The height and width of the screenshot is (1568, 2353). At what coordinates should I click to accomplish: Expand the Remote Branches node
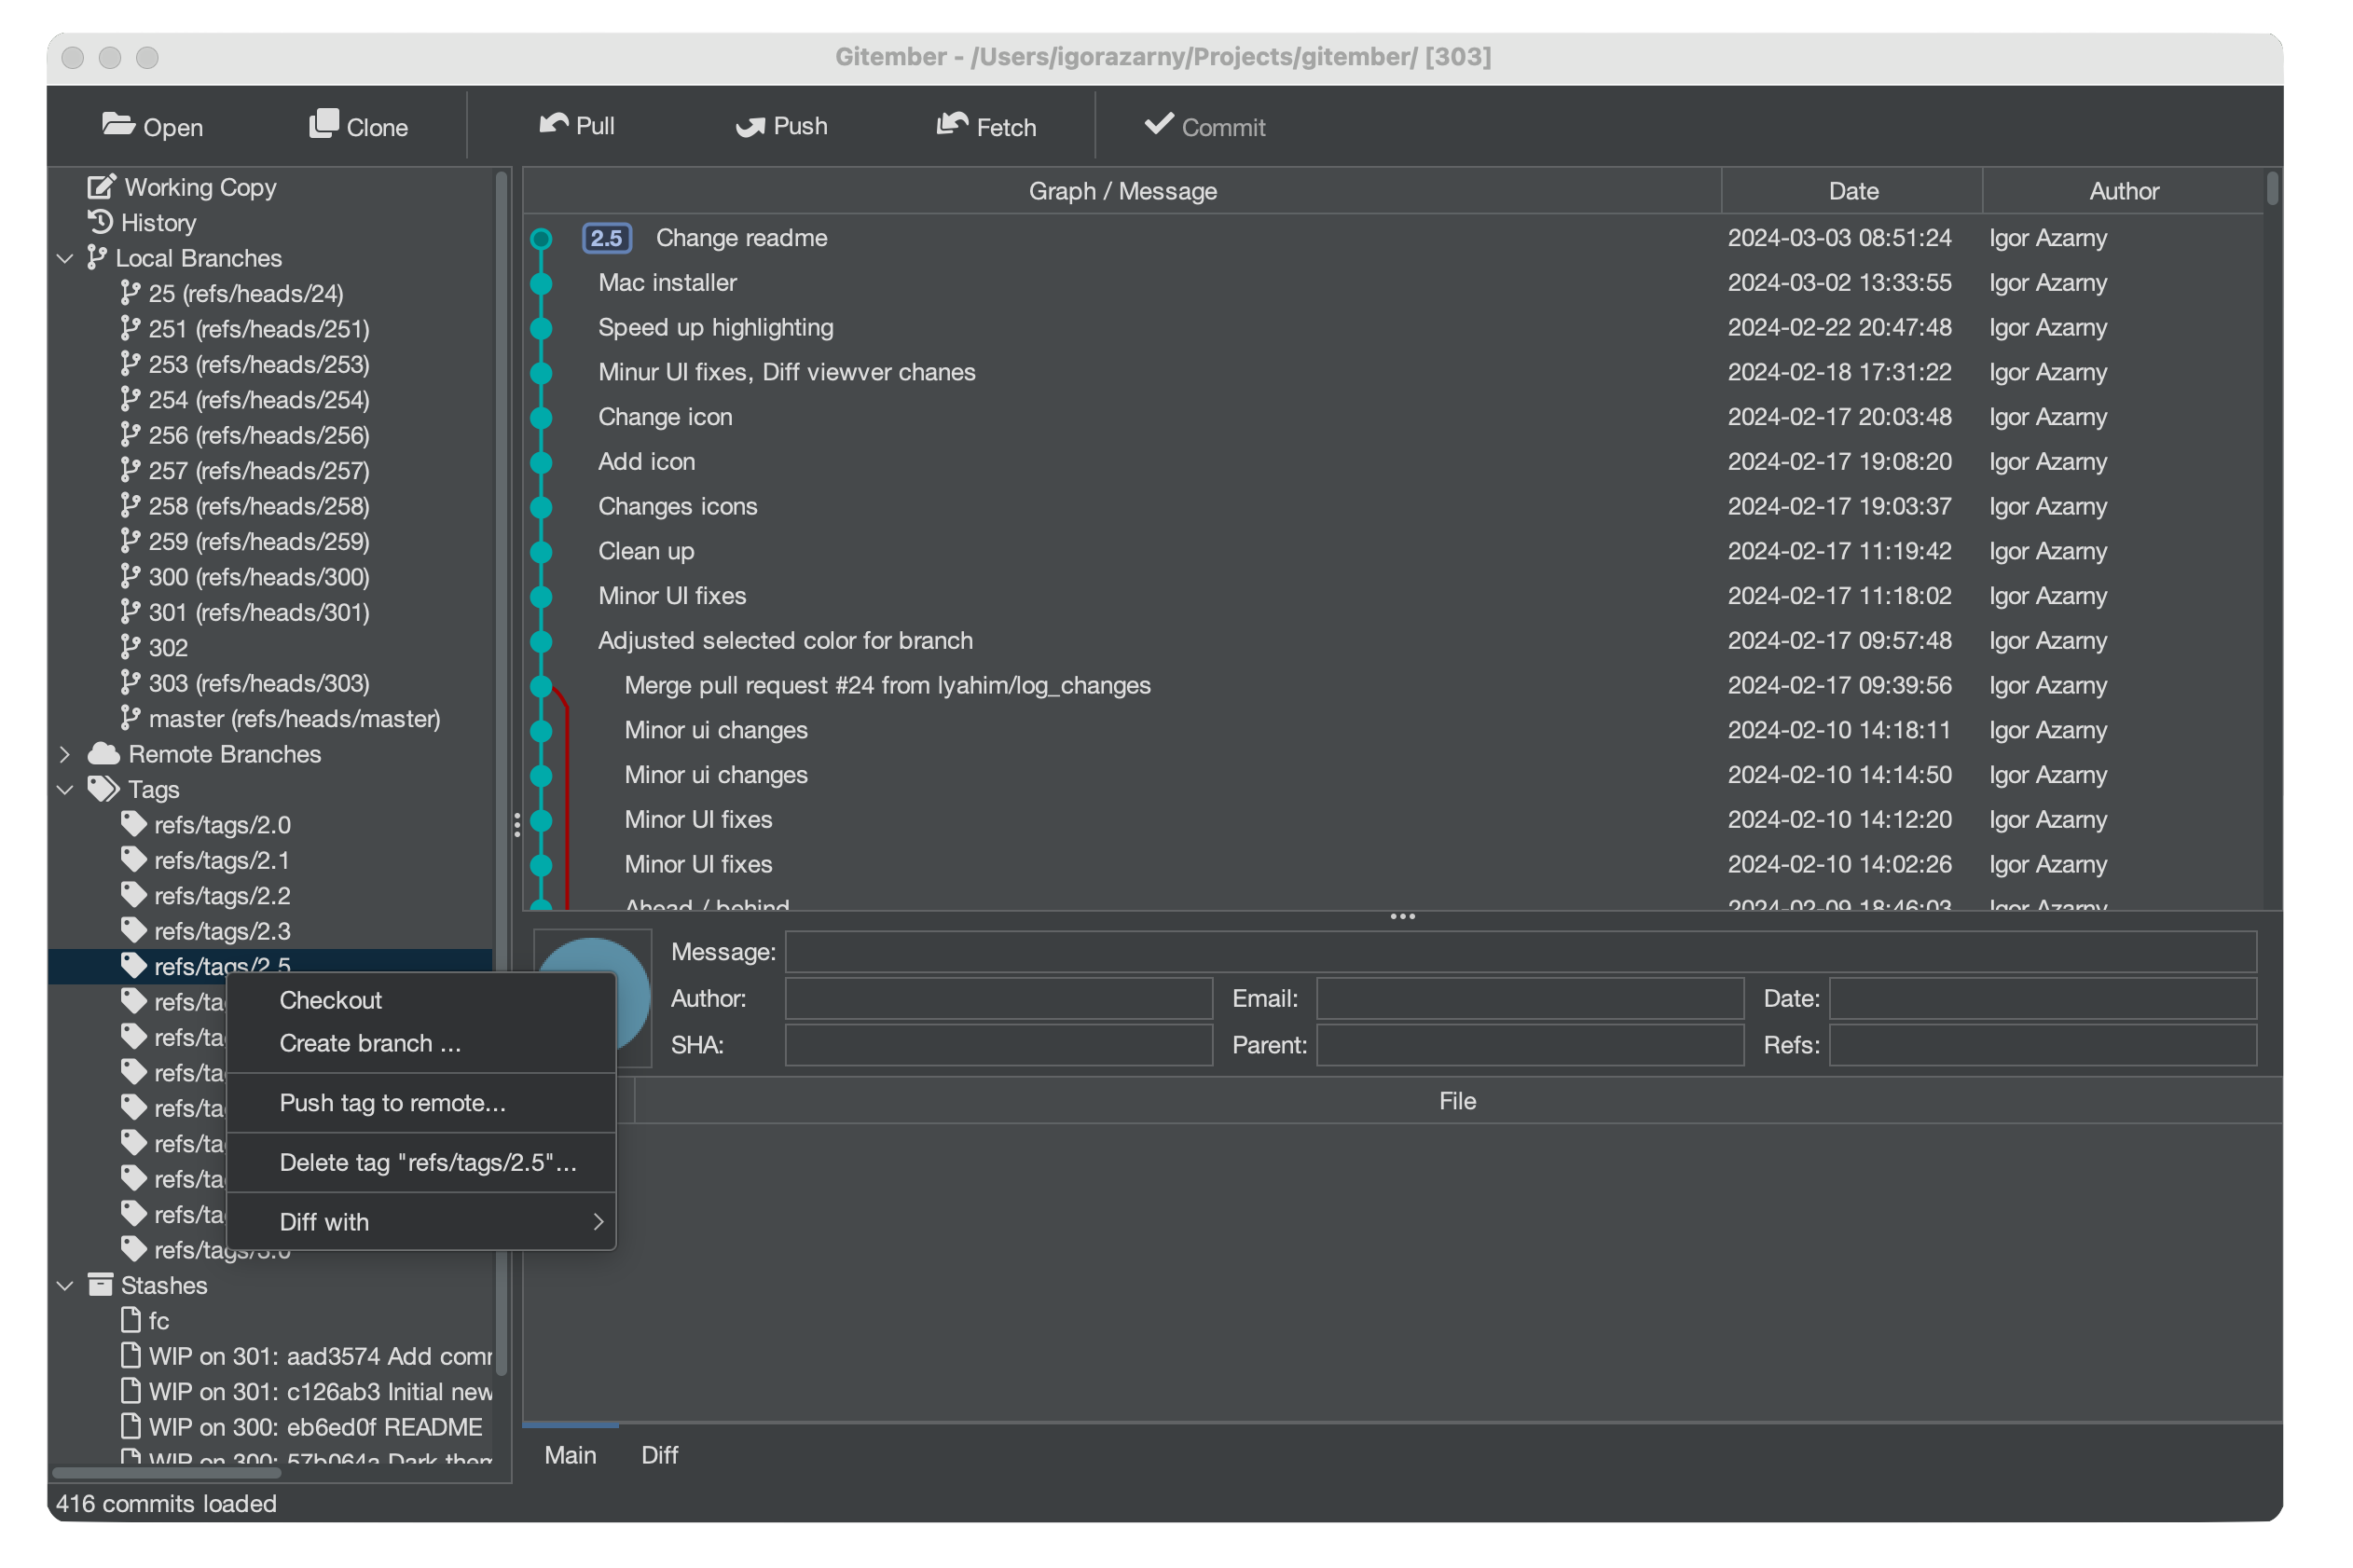coord(66,754)
